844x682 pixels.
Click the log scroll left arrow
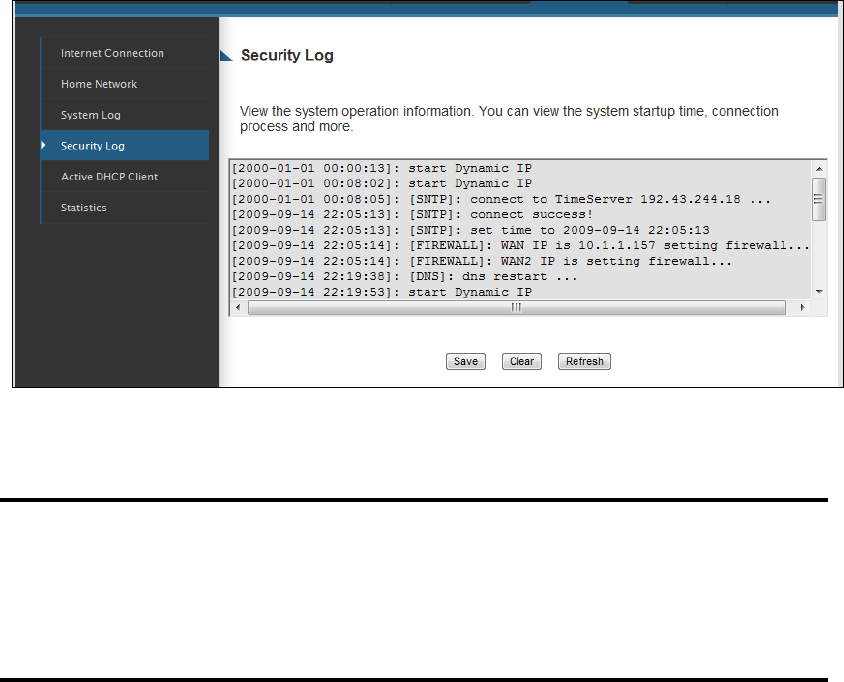238,307
